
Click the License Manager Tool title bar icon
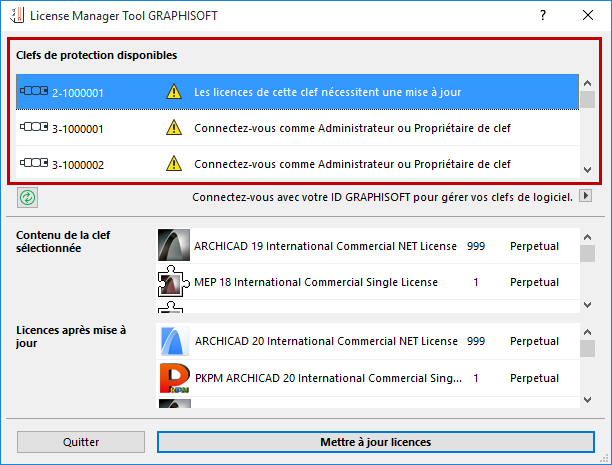(x=17, y=16)
